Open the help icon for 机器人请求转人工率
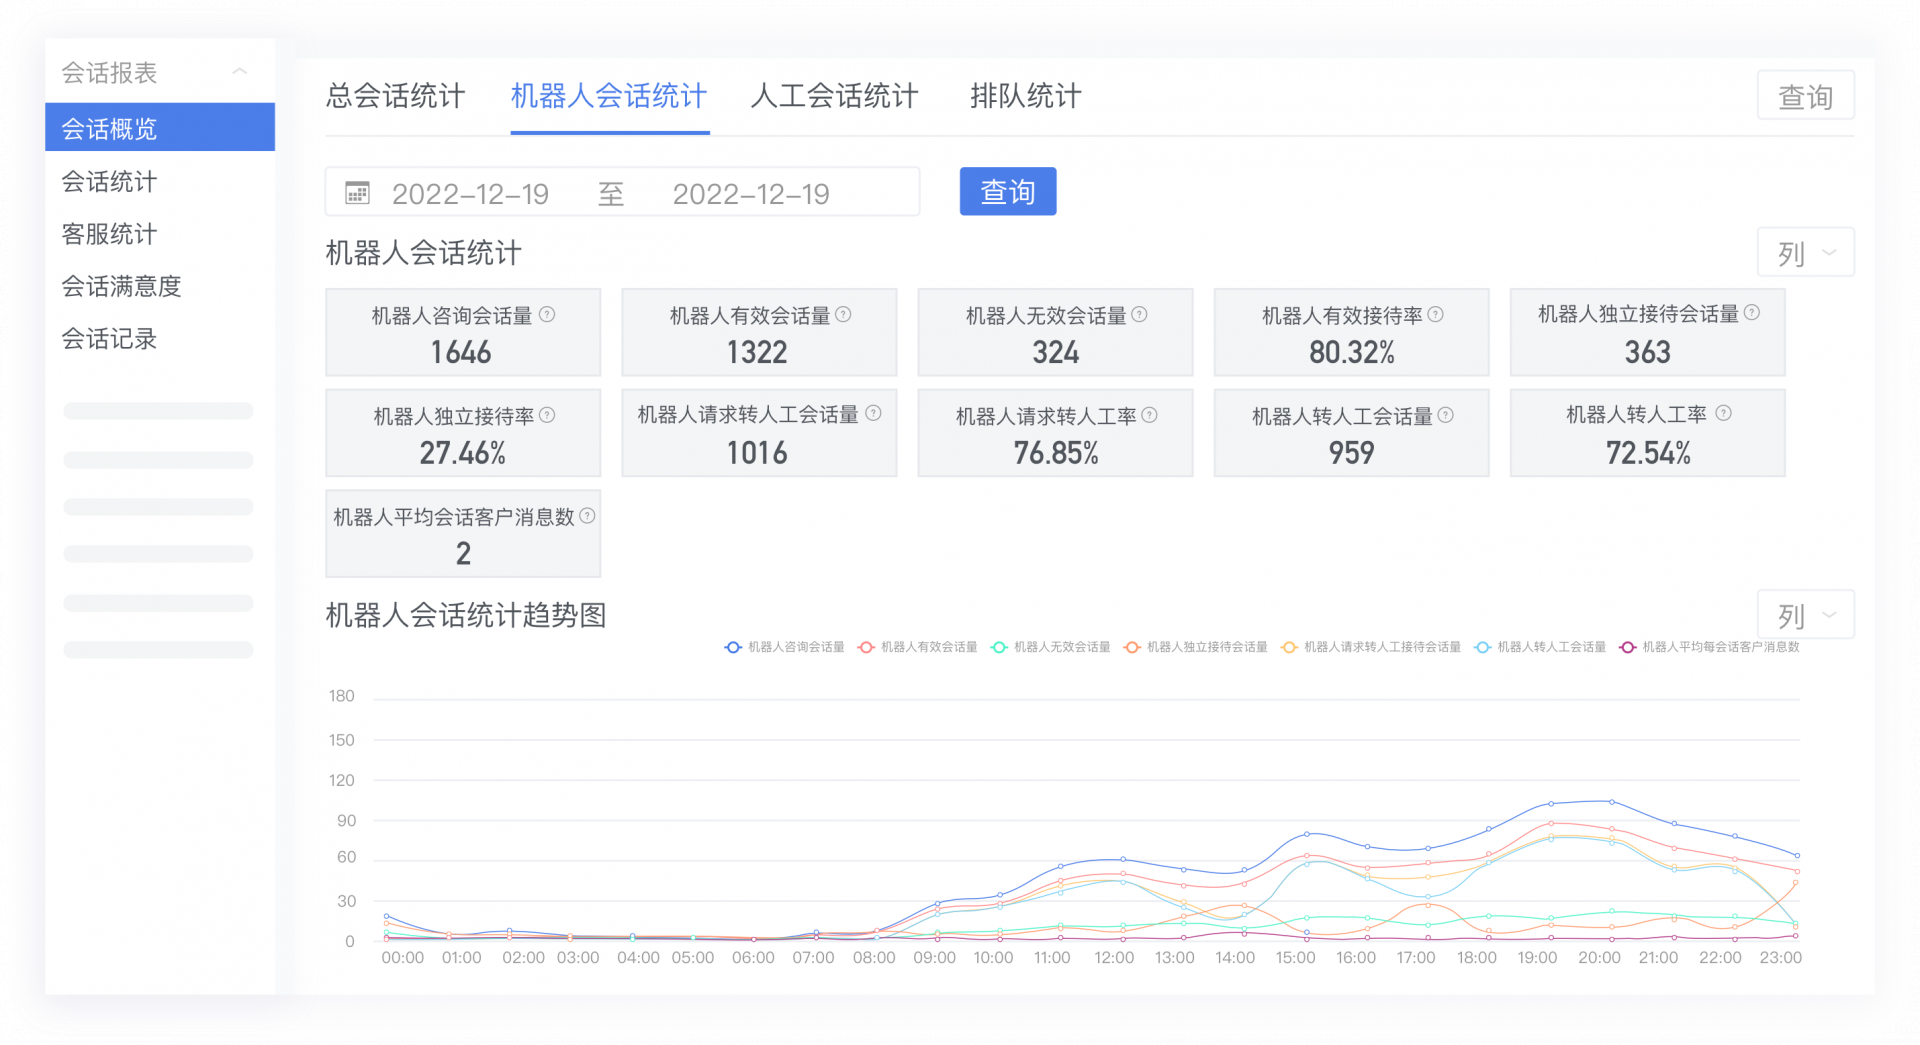This screenshot has width=1920, height=1045. (1149, 415)
